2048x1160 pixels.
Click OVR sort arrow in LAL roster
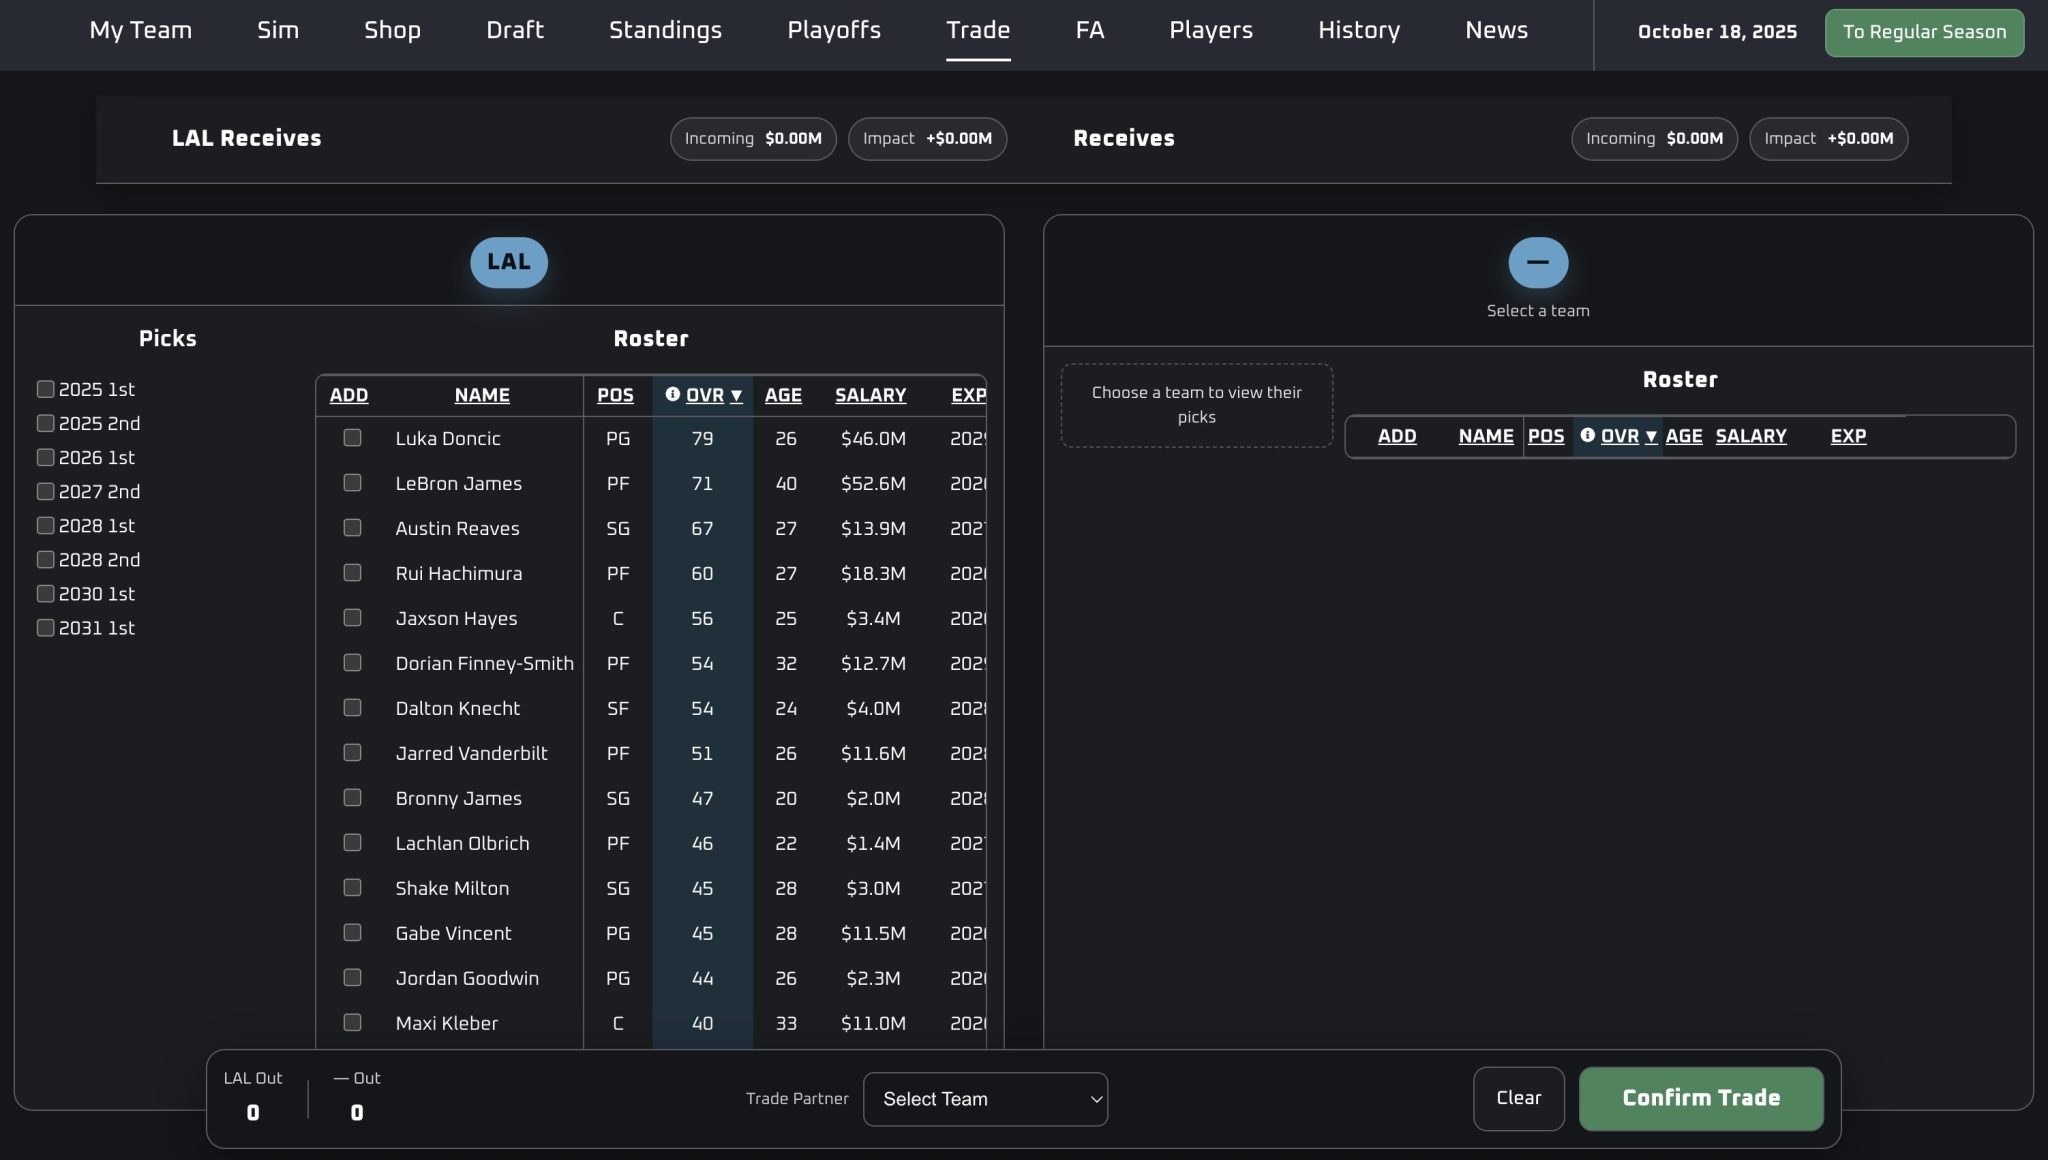click(x=737, y=396)
